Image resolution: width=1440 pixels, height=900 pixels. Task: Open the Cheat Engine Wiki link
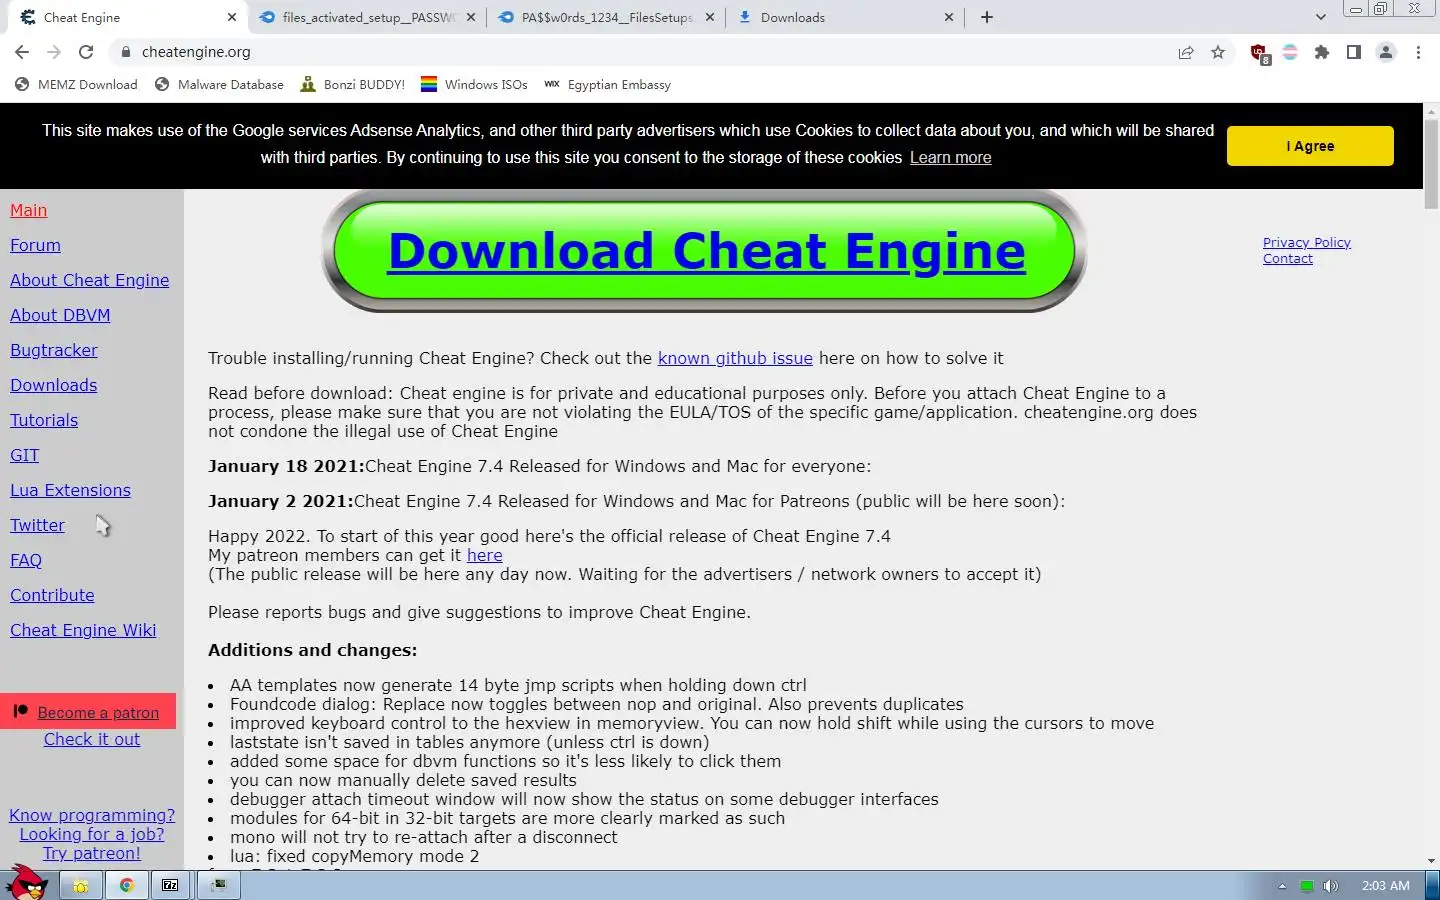(83, 630)
